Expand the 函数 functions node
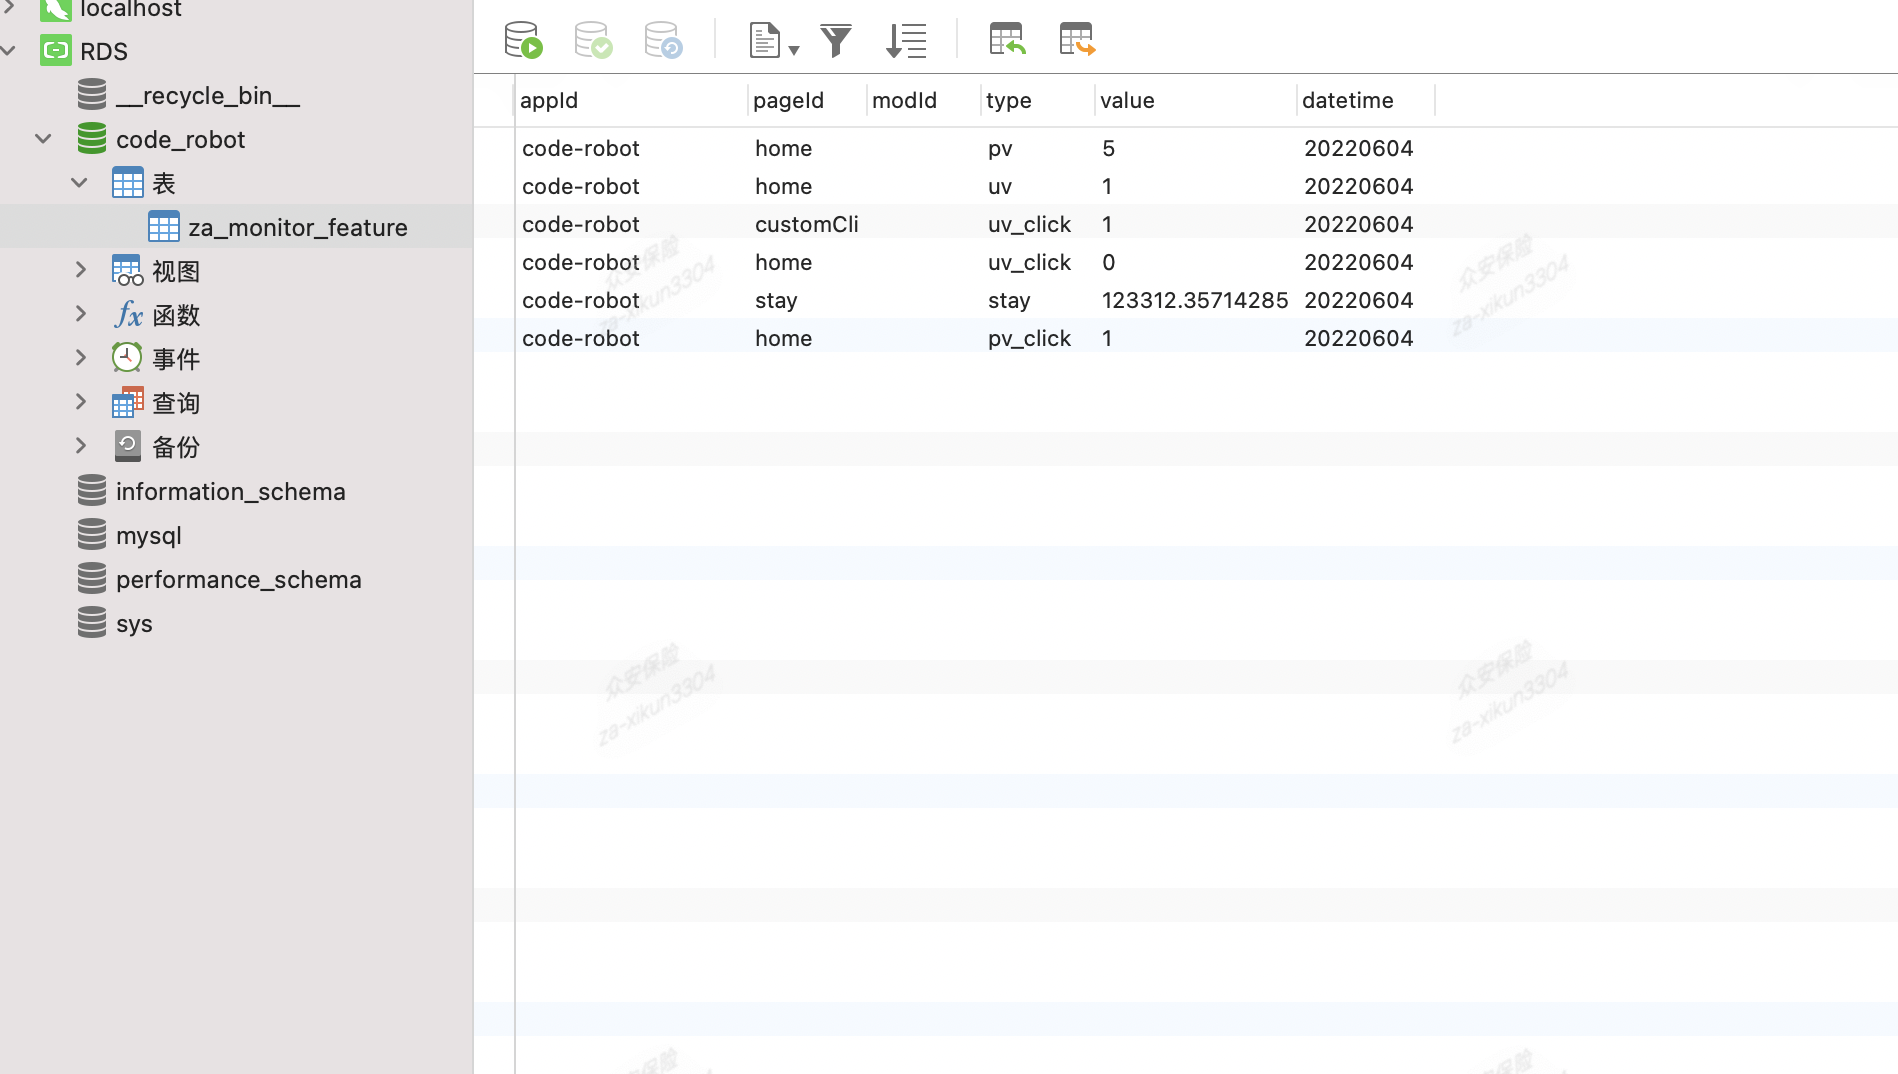Screen dimensions: 1898x1074 click(81, 314)
